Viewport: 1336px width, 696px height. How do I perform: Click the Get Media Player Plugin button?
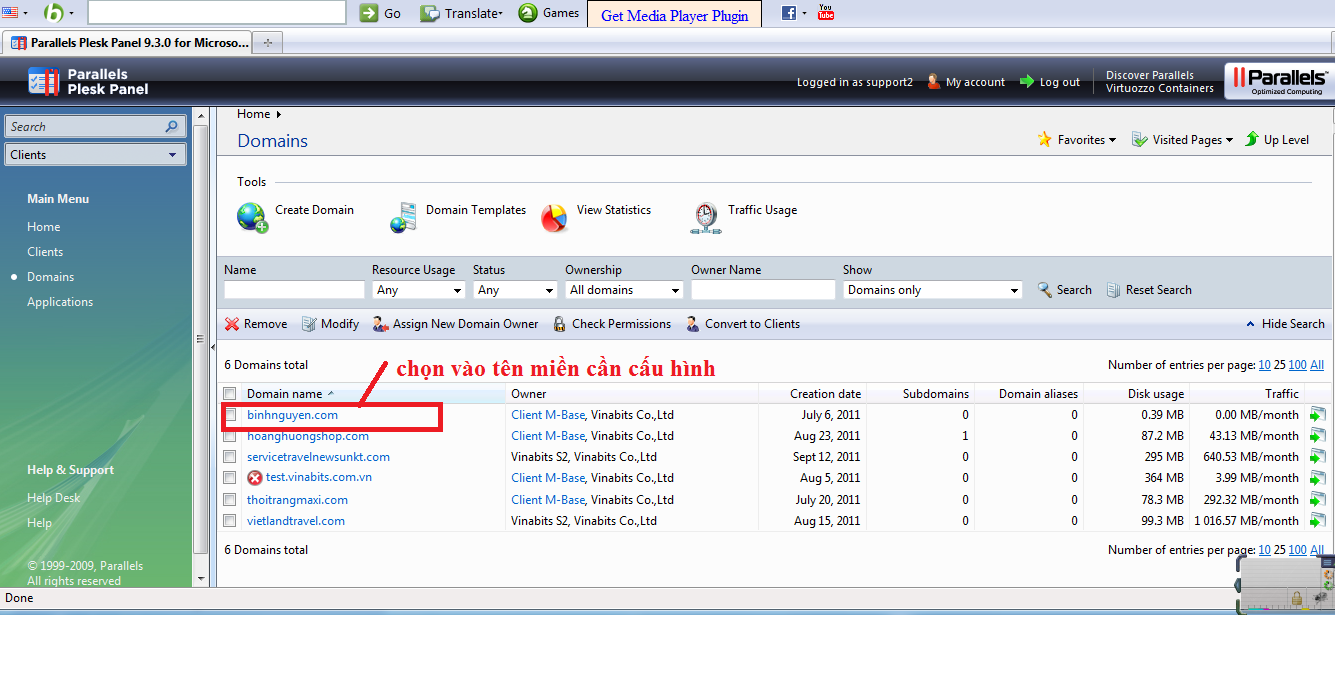coord(675,15)
